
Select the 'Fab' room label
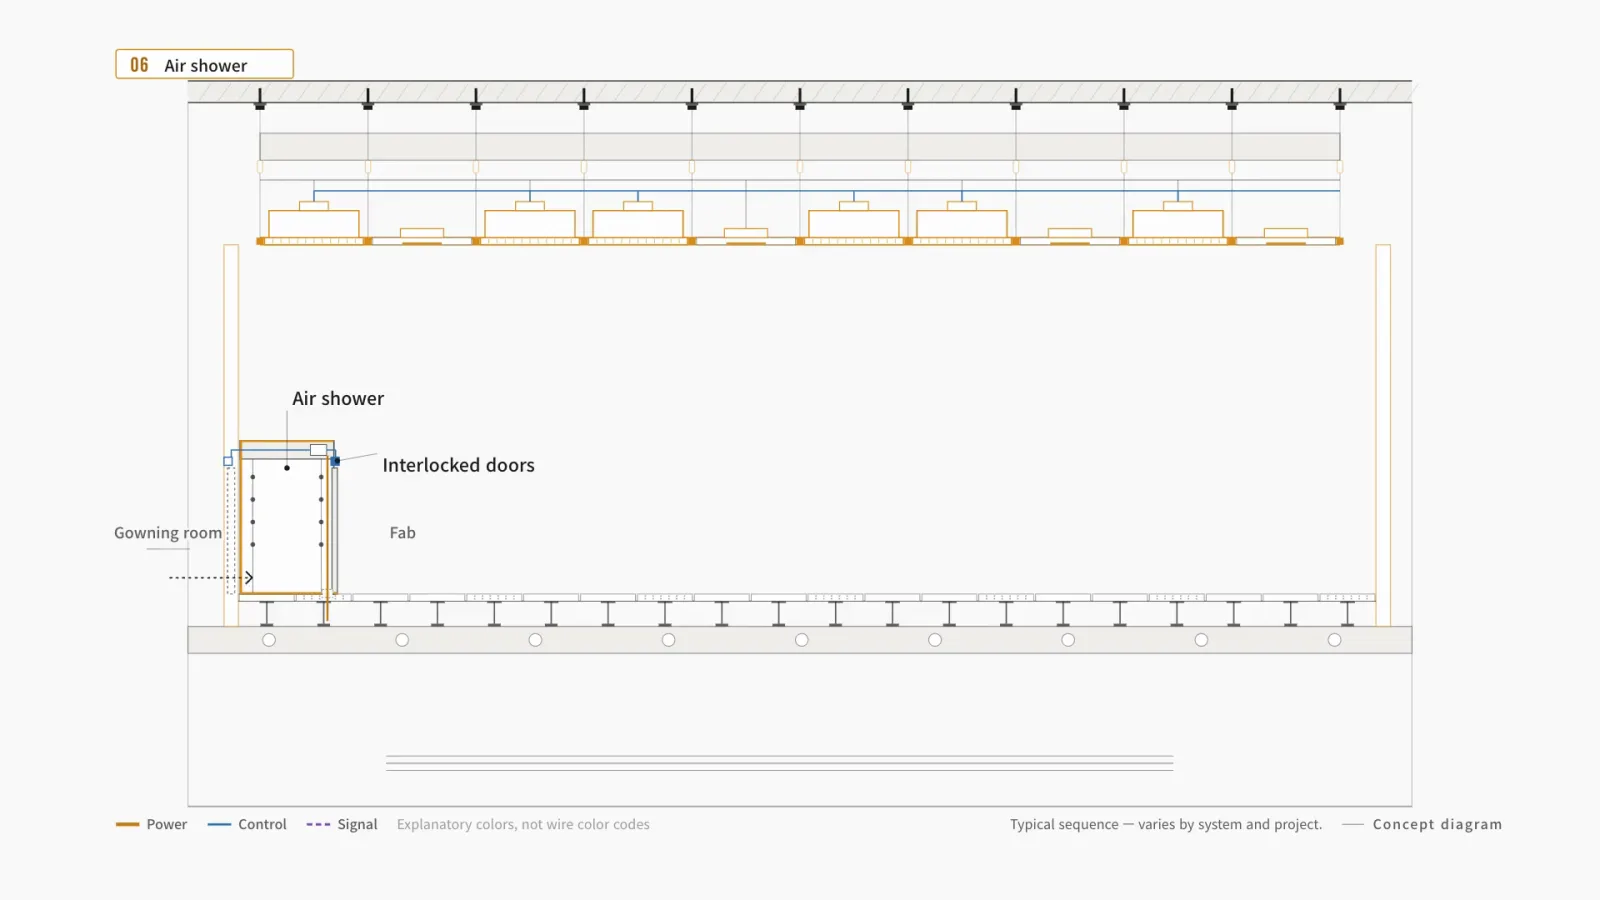pos(402,533)
